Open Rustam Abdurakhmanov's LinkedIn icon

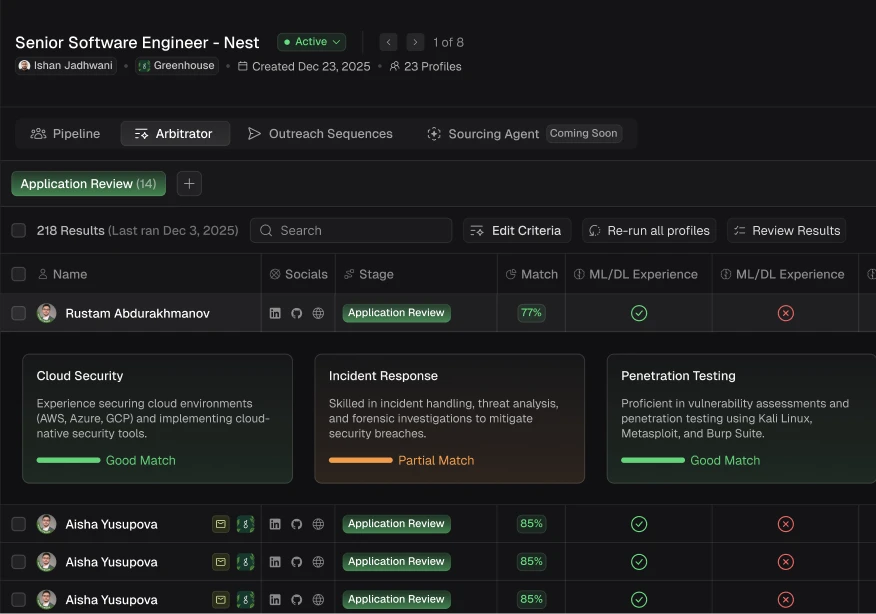[275, 313]
